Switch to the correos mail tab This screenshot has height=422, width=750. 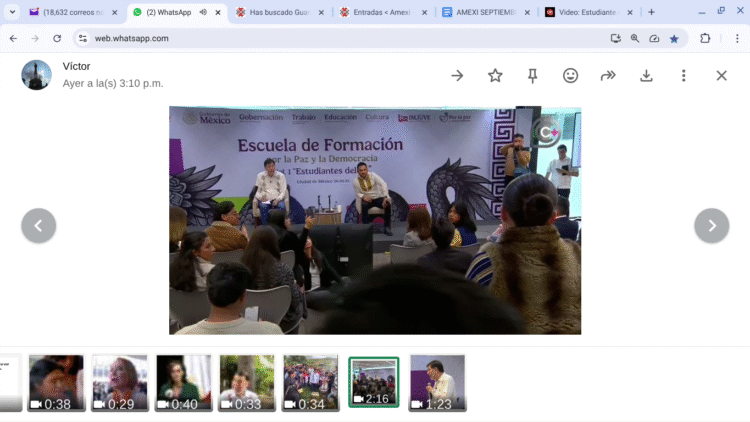pyautogui.click(x=66, y=12)
